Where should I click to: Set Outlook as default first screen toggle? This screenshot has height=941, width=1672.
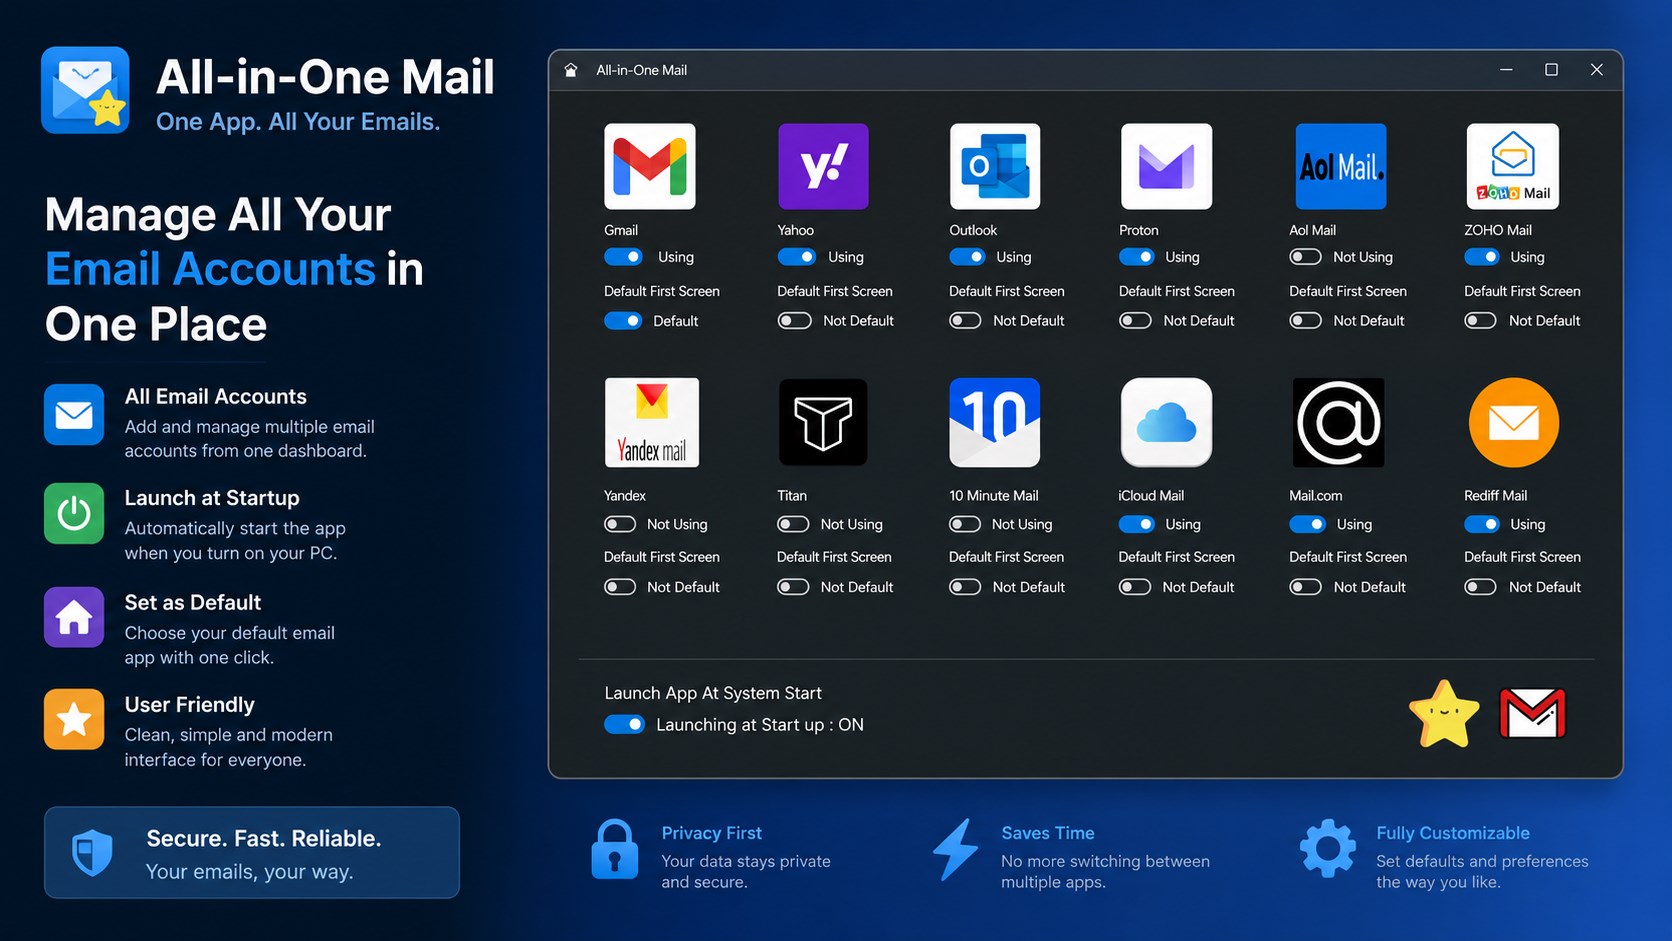[965, 321]
